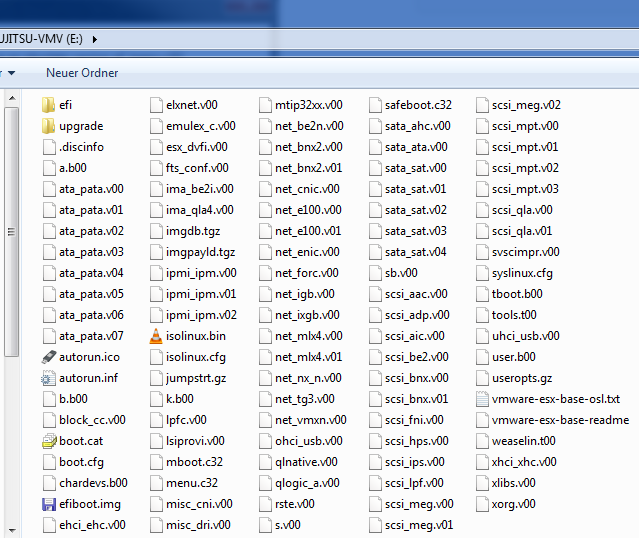639x538 pixels.
Task: Select the file name elxnet.v00
Action: [x=192, y=105]
